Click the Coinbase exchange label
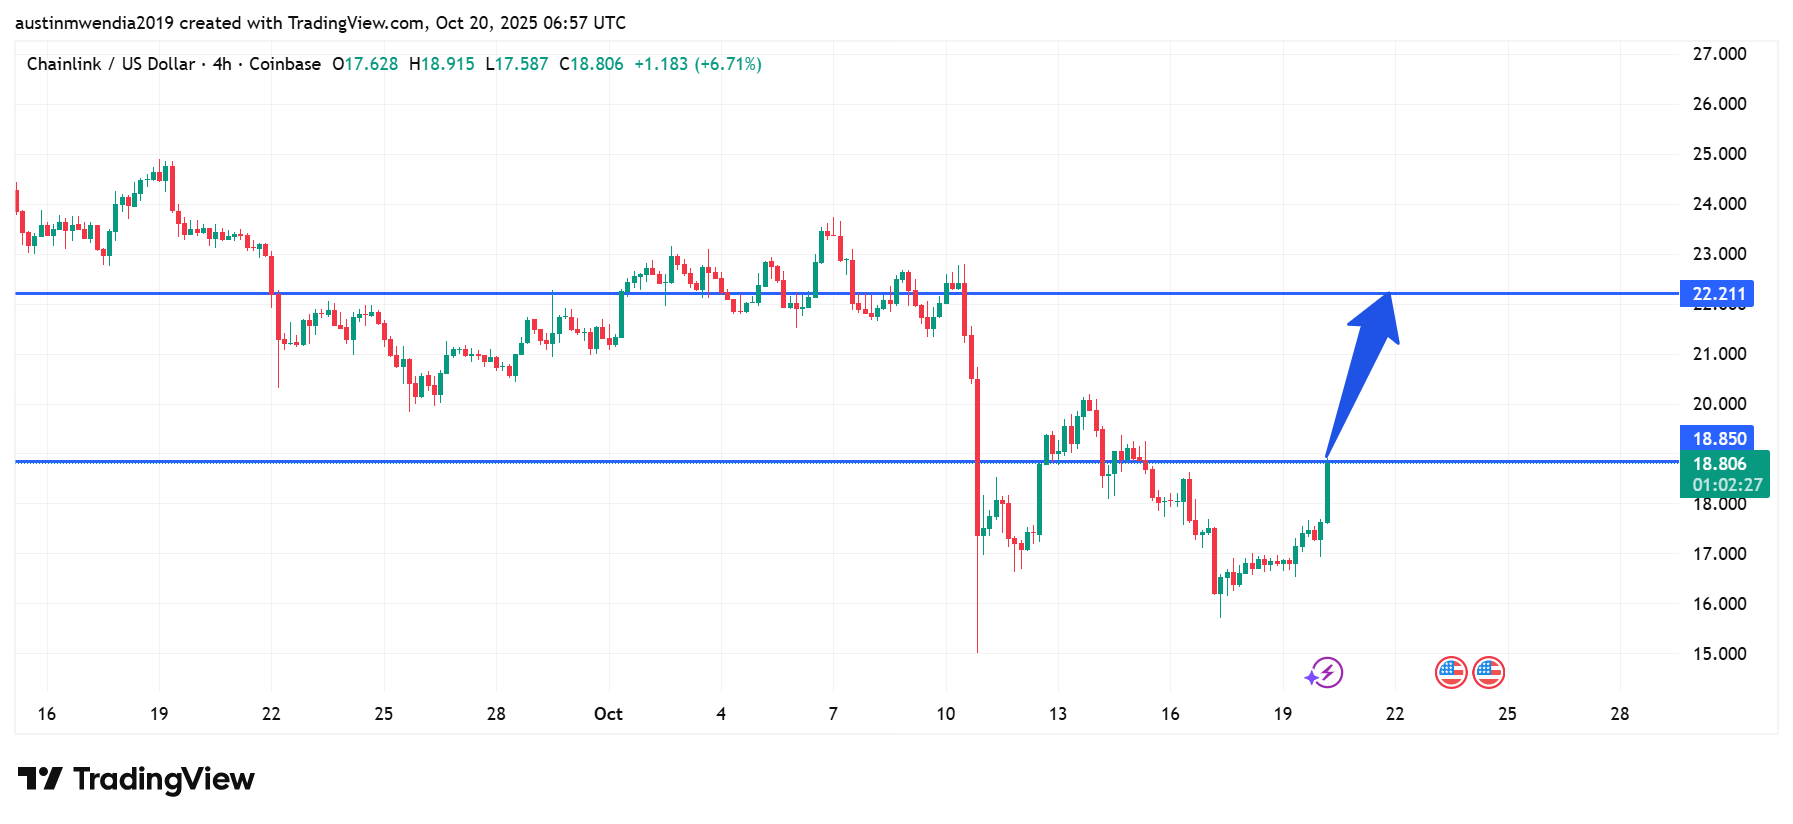The width and height of the screenshot is (1793, 824). [x=285, y=64]
